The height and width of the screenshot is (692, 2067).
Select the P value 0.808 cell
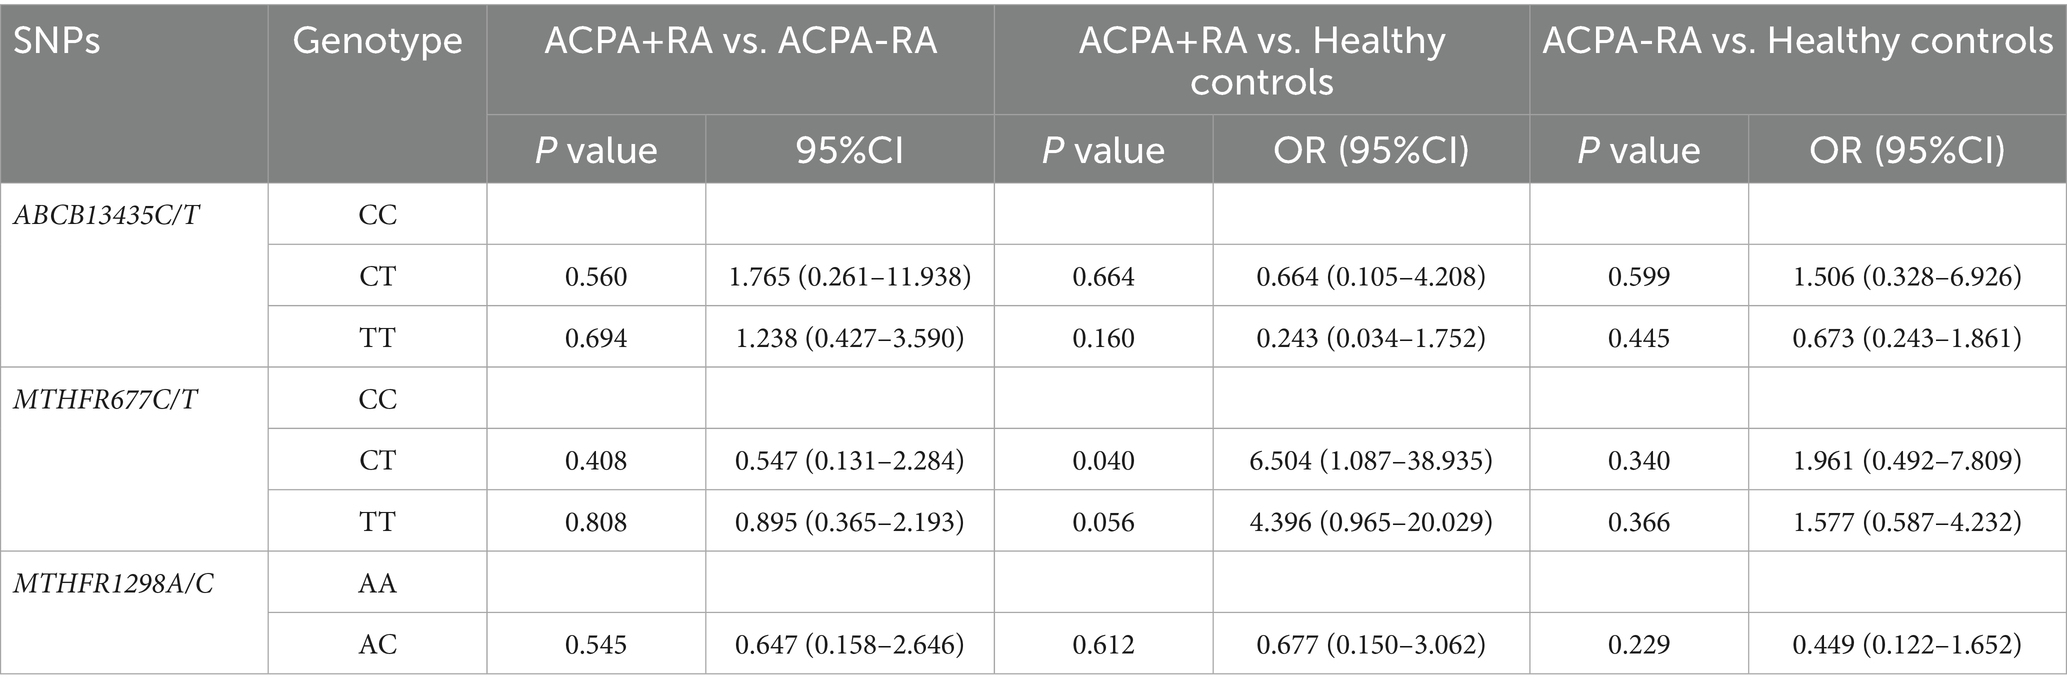596,522
